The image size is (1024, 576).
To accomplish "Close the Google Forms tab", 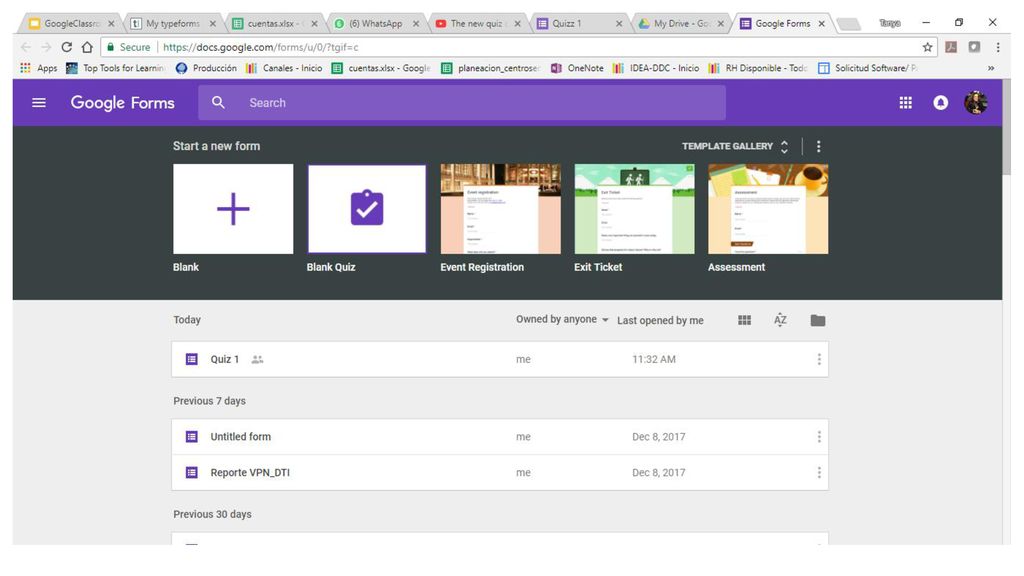I will [822, 24].
